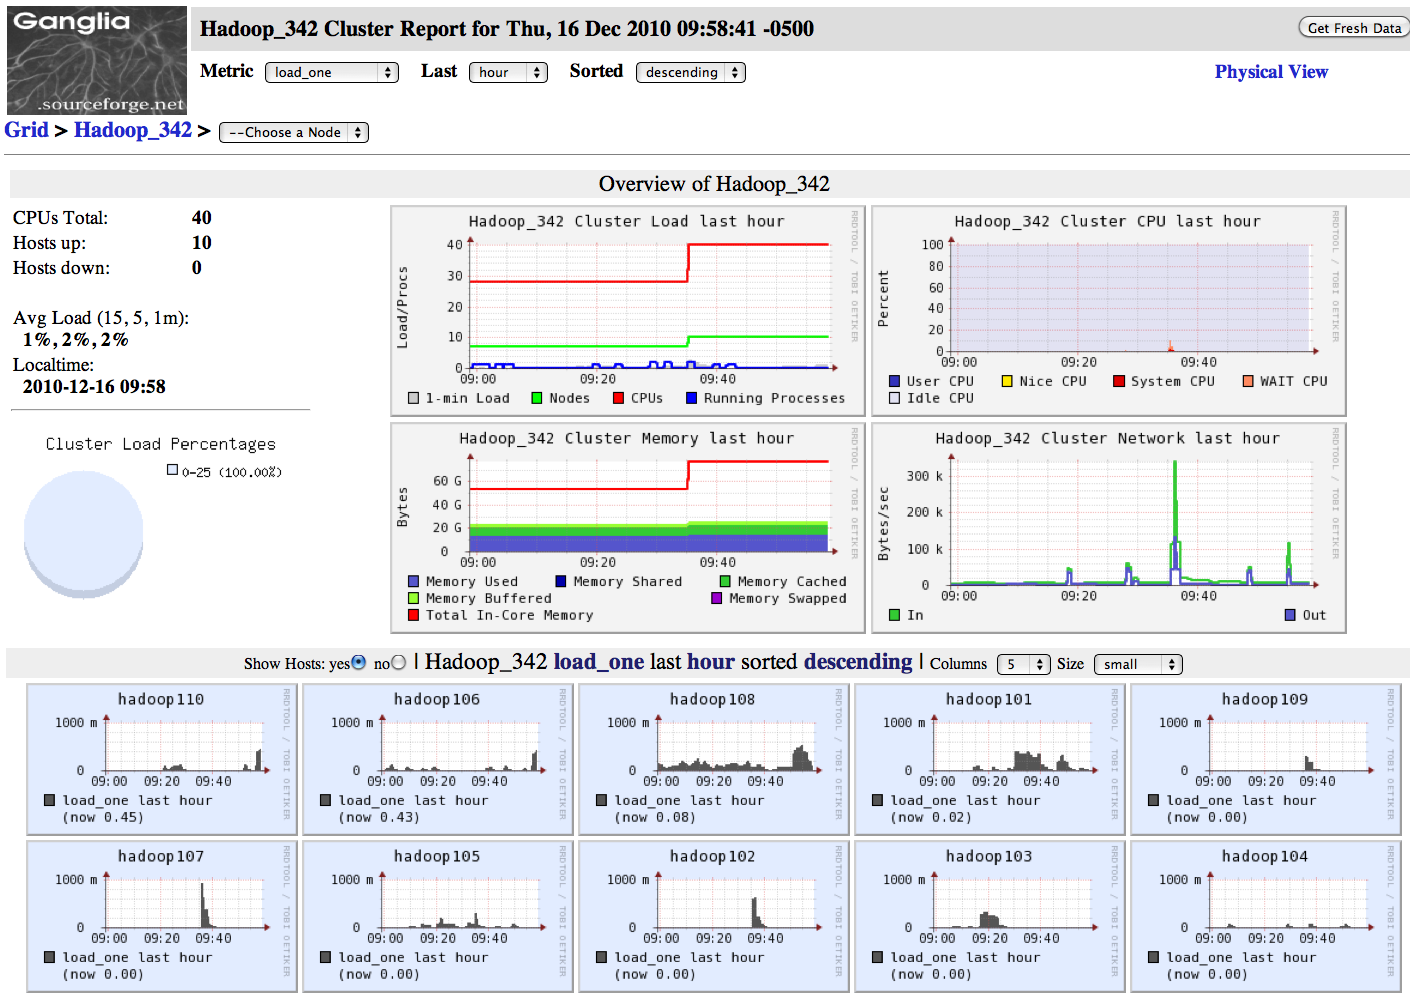Go to the Grid breadcrumb link
Viewport: 1410px width, 1001px height.
click(x=26, y=130)
